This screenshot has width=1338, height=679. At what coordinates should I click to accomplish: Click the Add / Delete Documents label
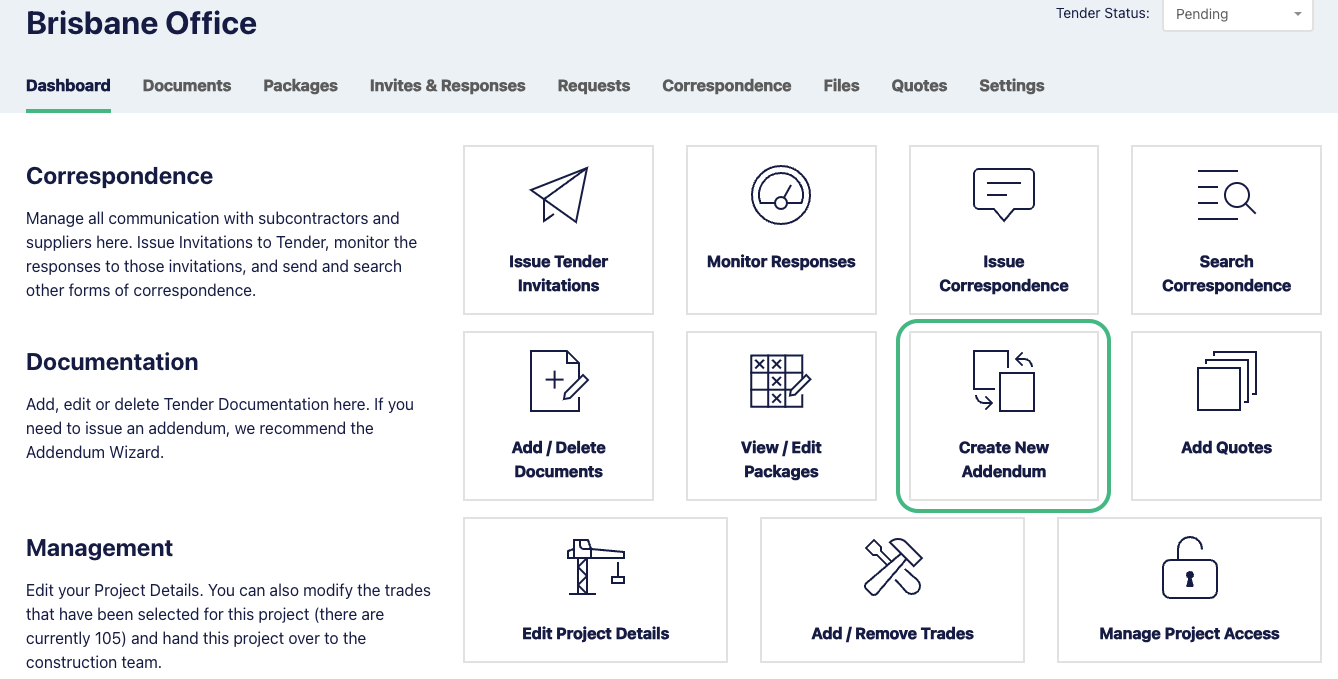click(558, 459)
